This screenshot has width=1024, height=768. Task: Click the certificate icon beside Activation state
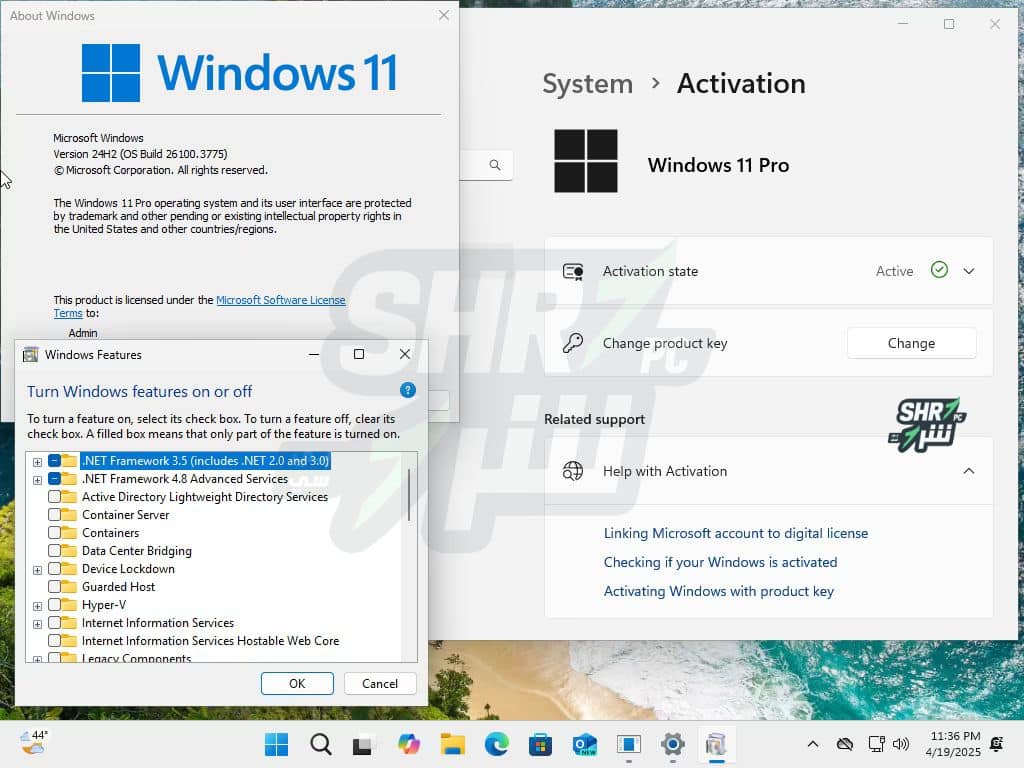click(x=573, y=271)
